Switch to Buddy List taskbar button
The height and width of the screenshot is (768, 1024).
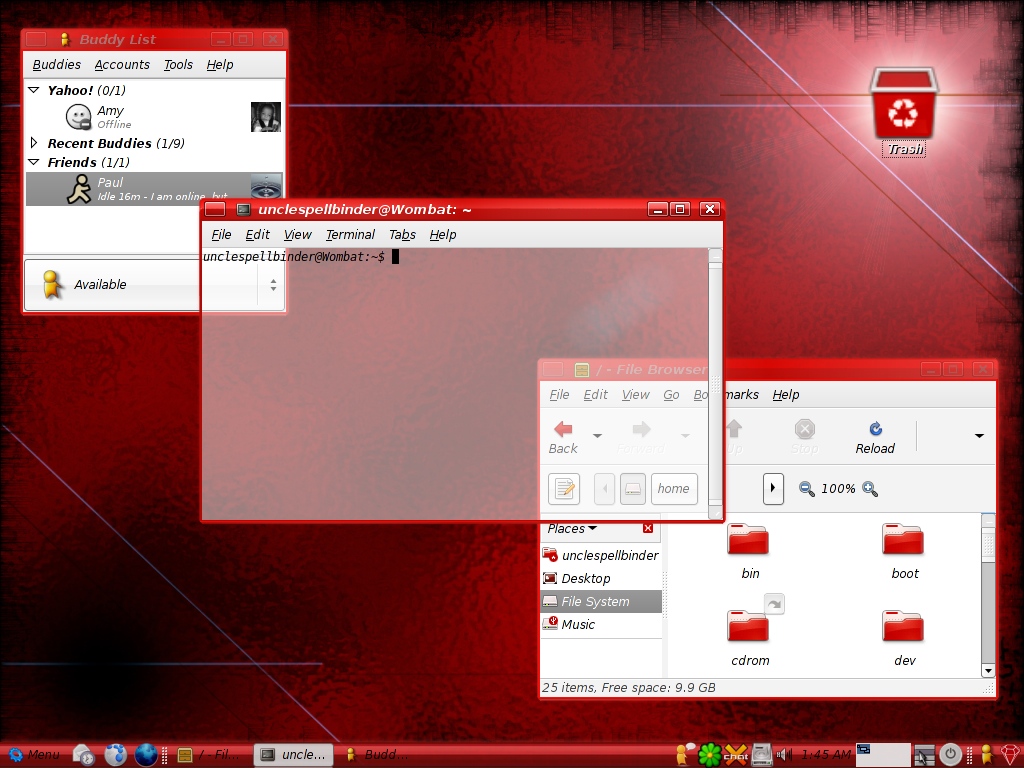click(x=377, y=755)
